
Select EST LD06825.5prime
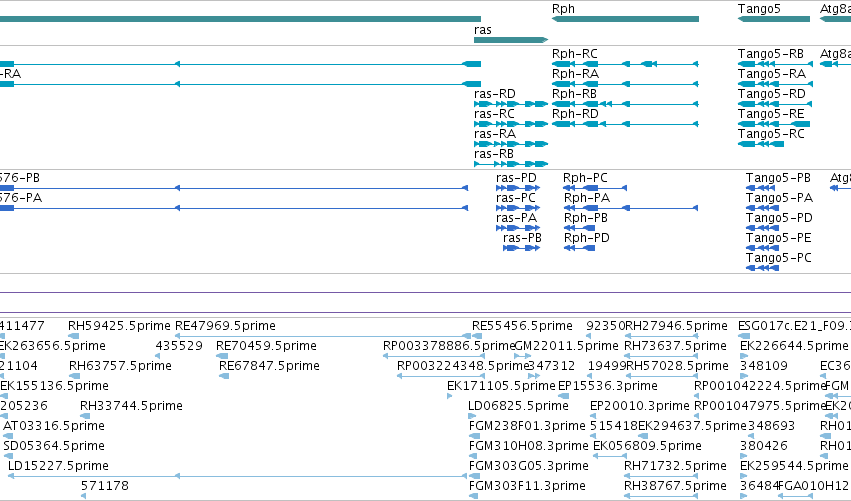(518, 407)
